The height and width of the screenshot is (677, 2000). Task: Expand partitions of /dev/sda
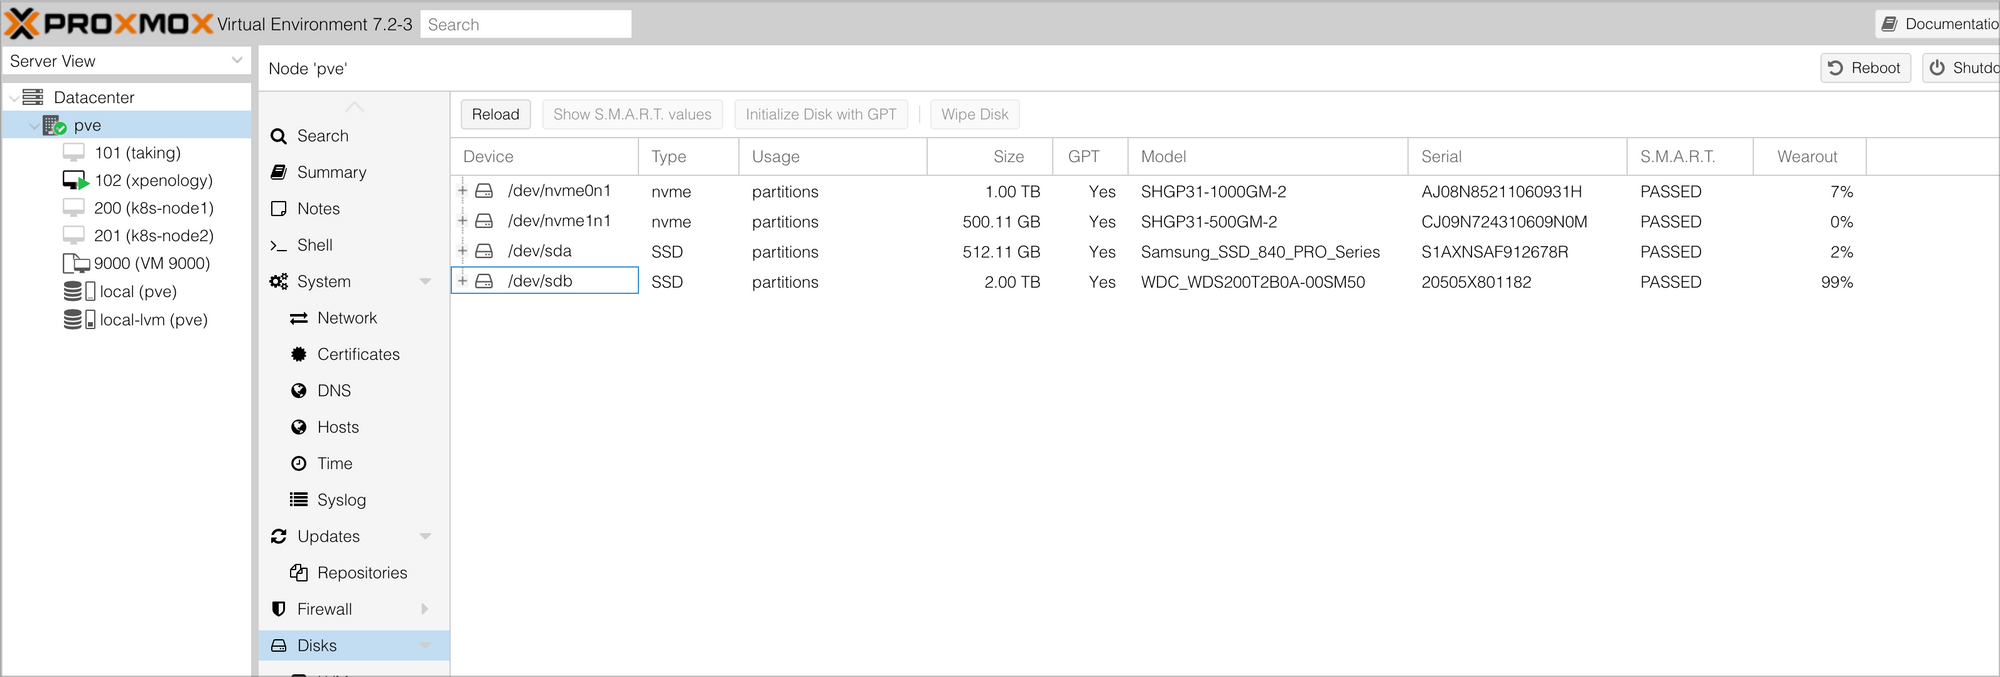click(463, 250)
